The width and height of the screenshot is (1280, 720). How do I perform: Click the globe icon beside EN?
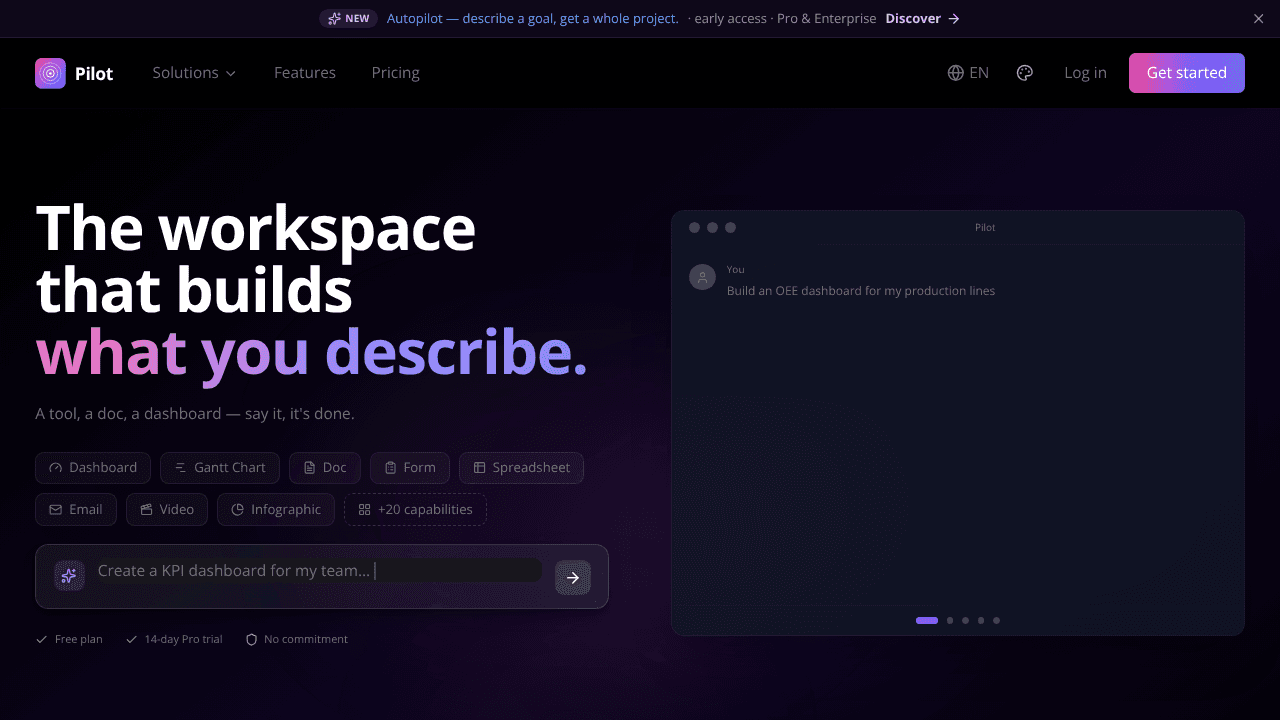(x=955, y=73)
